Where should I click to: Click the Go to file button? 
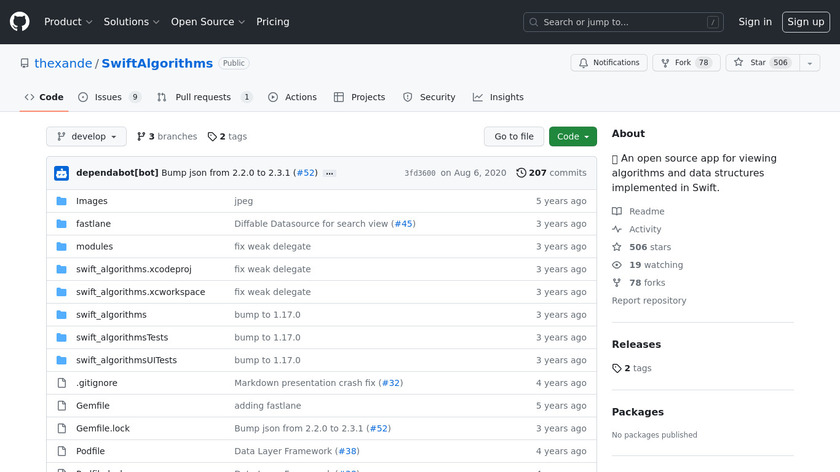[514, 136]
